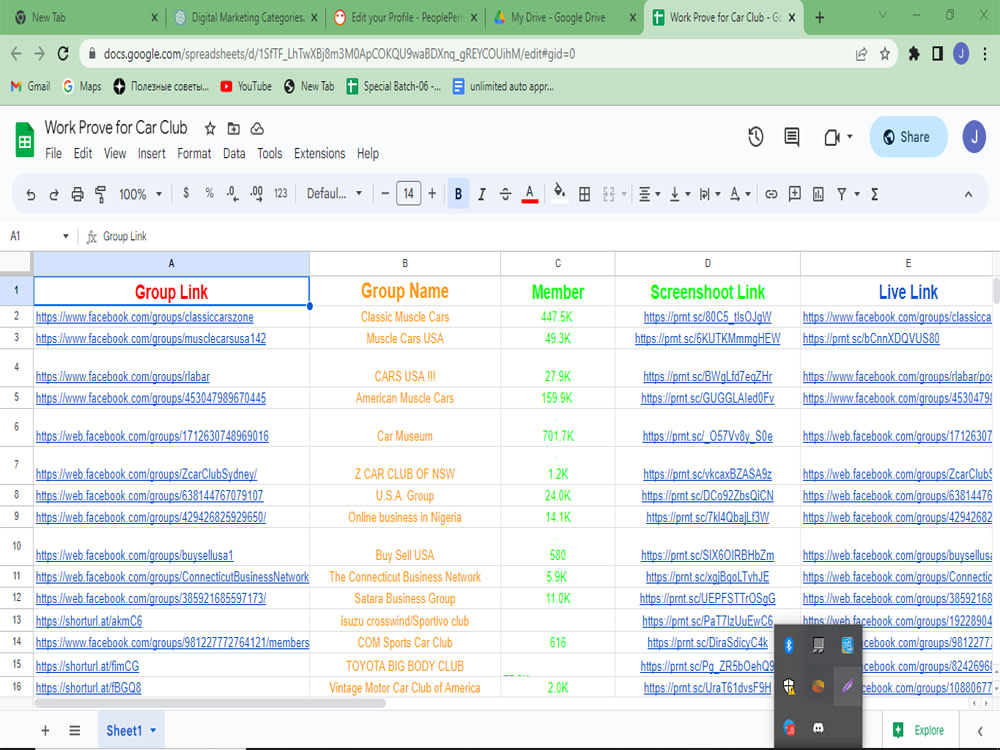The image size is (1000, 750).
Task: Open the Default font dropdown
Action: 334,193
